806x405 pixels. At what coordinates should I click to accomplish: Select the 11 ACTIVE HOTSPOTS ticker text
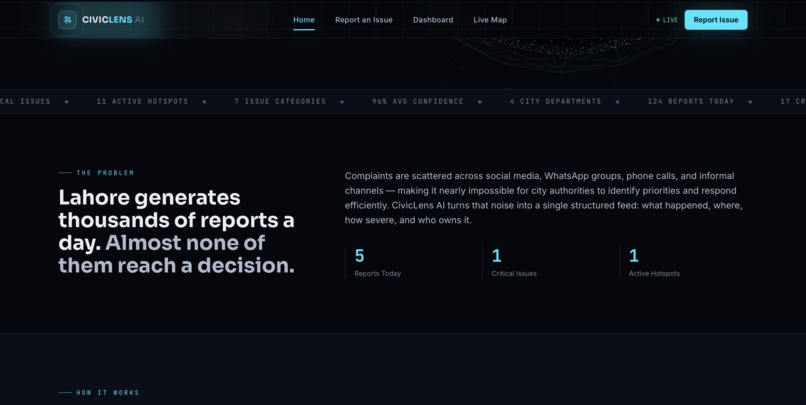pyautogui.click(x=142, y=101)
